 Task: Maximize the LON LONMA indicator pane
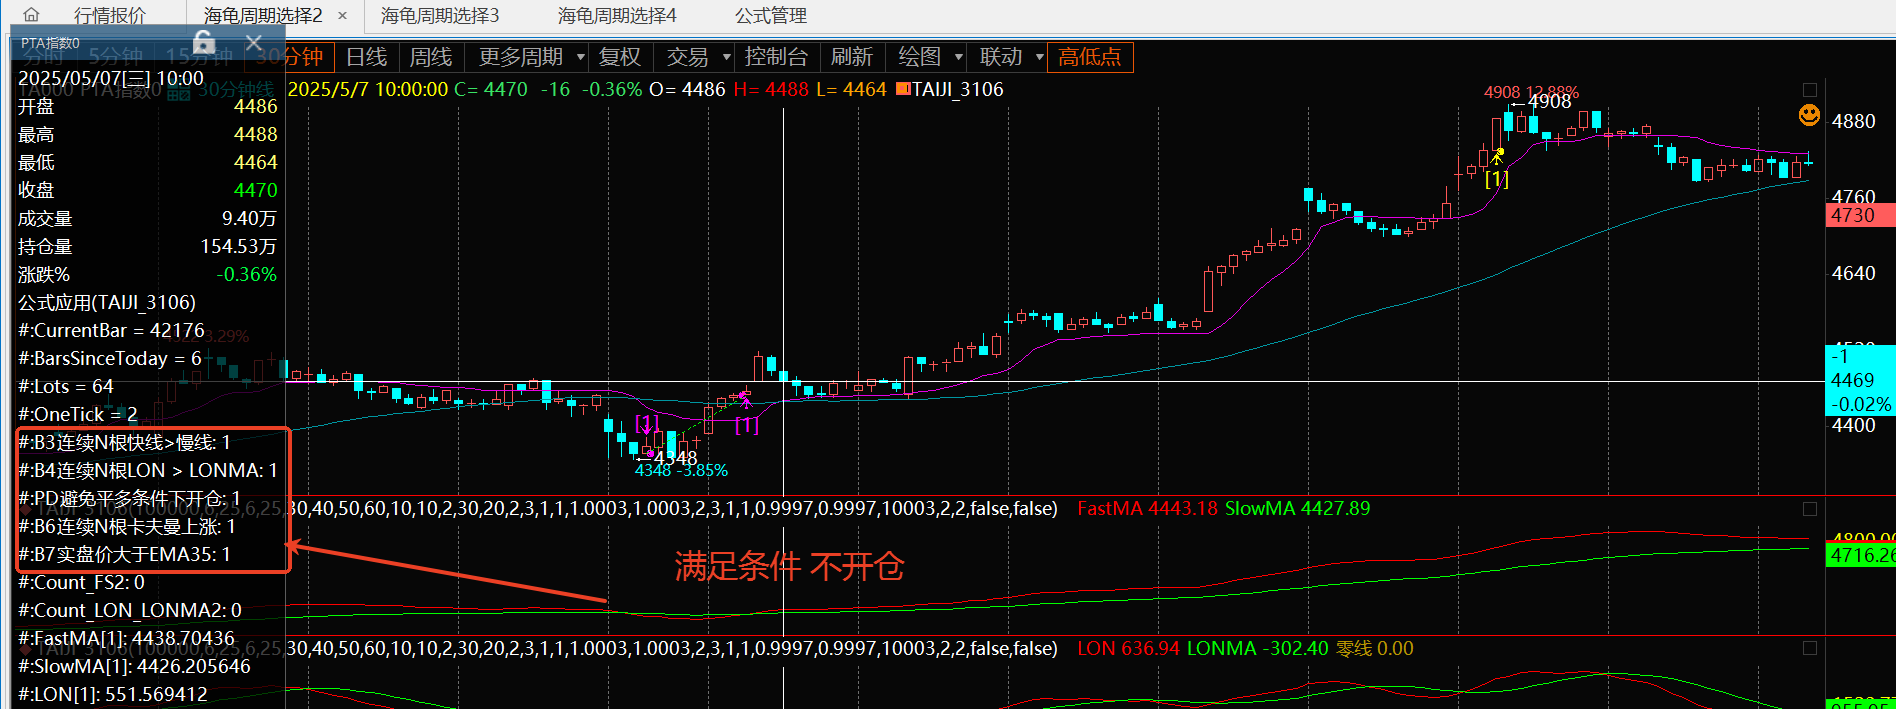(1809, 648)
